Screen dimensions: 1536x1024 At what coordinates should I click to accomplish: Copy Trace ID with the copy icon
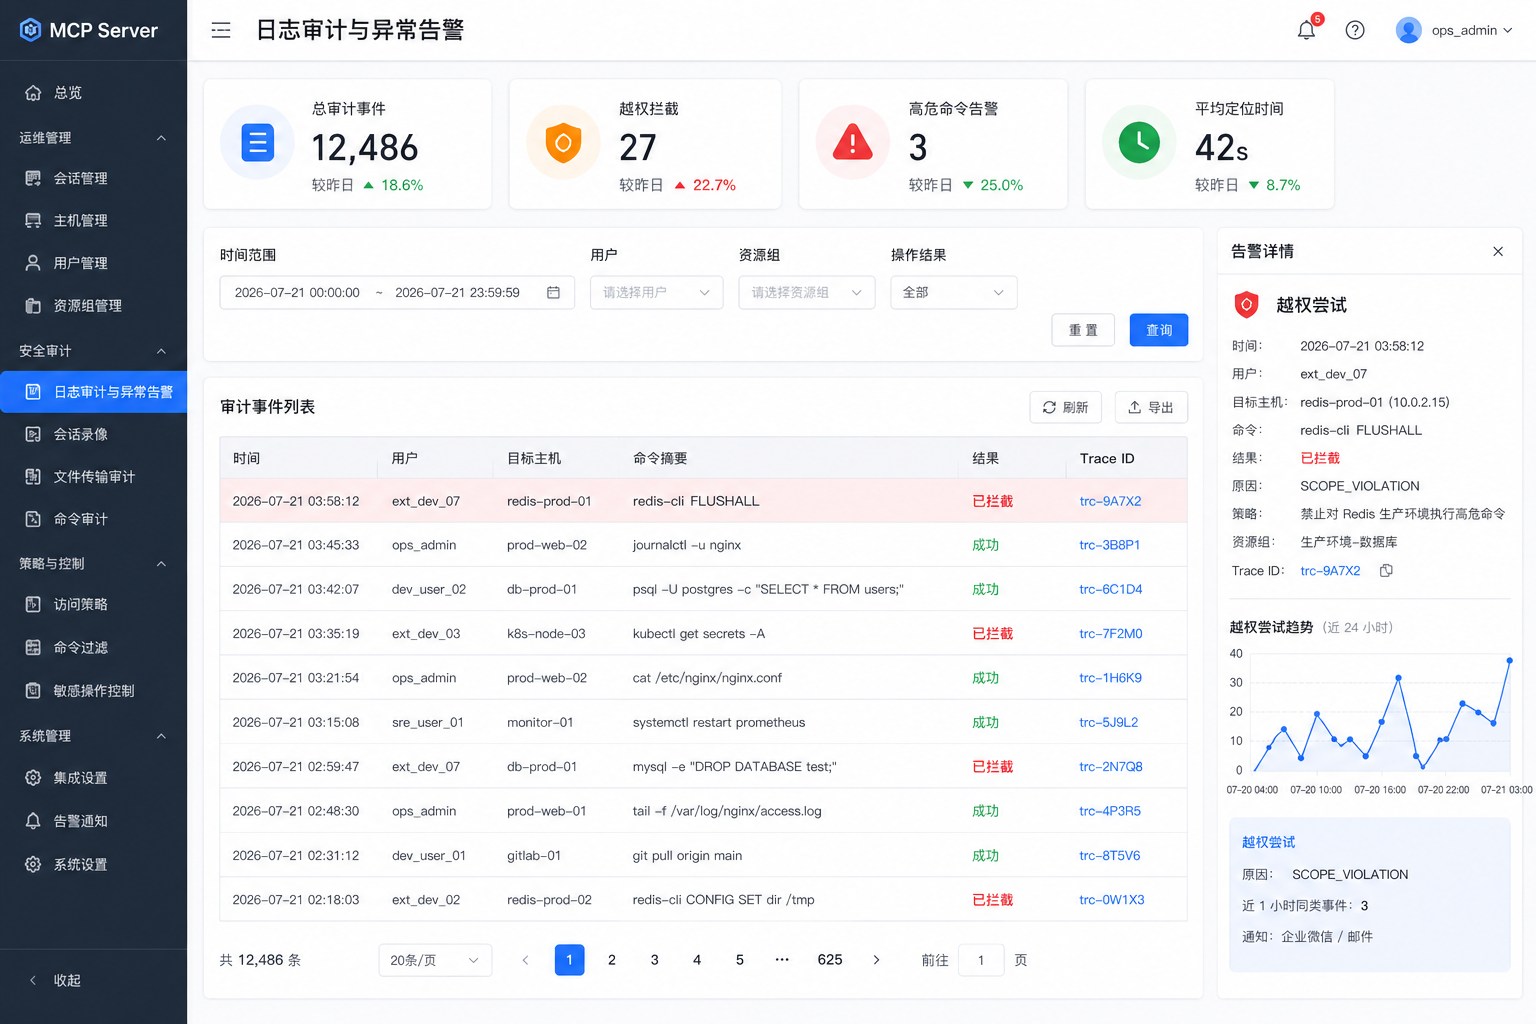(1386, 571)
